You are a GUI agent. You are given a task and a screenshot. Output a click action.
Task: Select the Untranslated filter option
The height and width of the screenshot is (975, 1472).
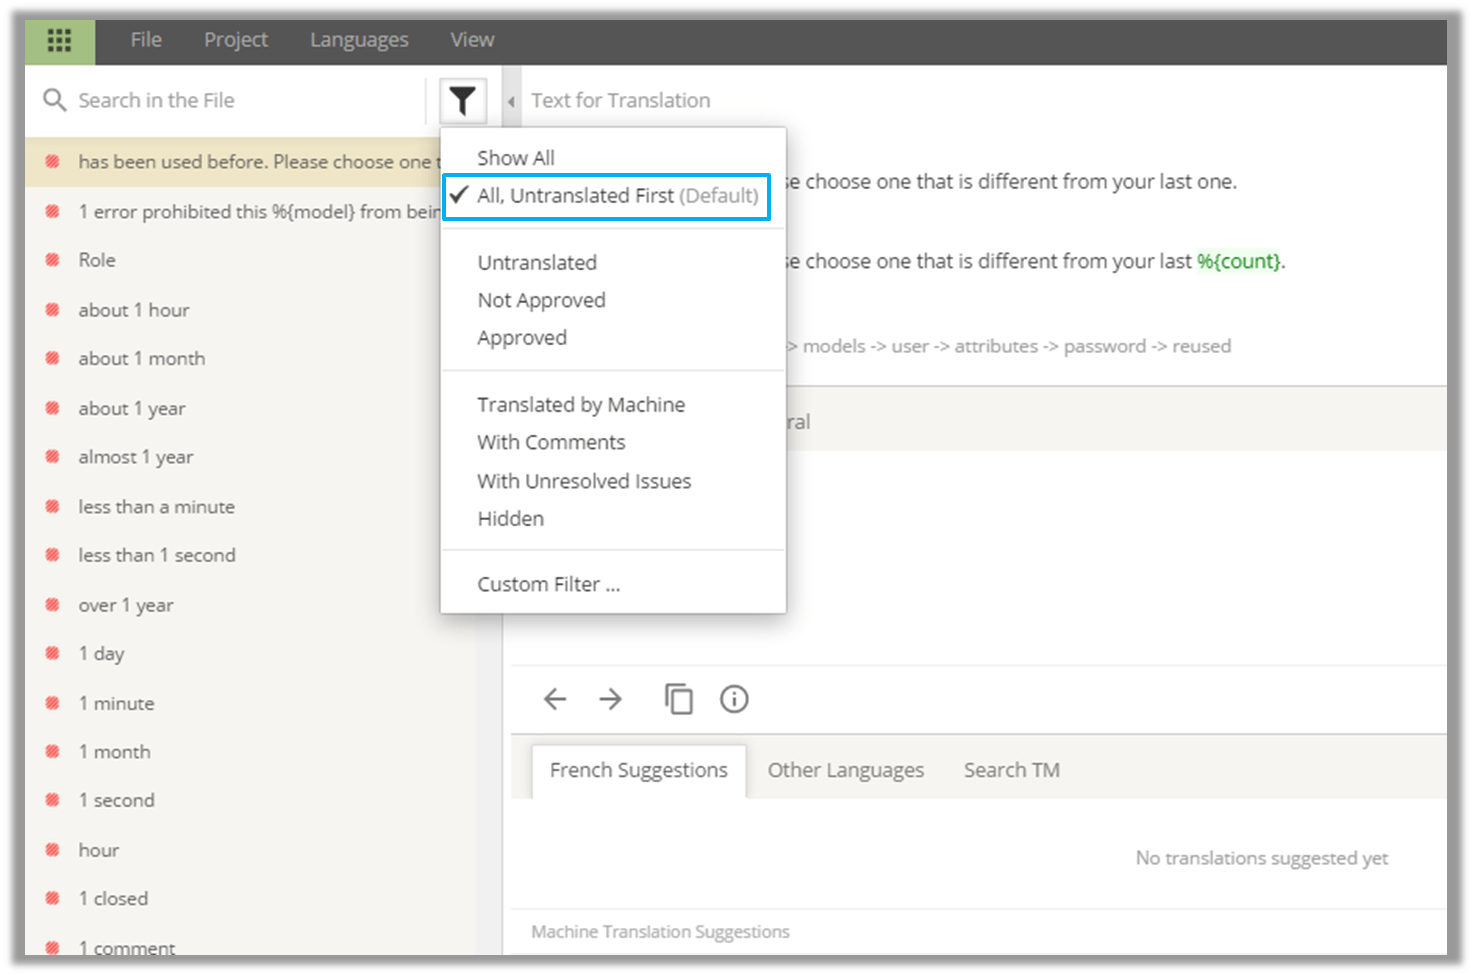click(x=537, y=262)
